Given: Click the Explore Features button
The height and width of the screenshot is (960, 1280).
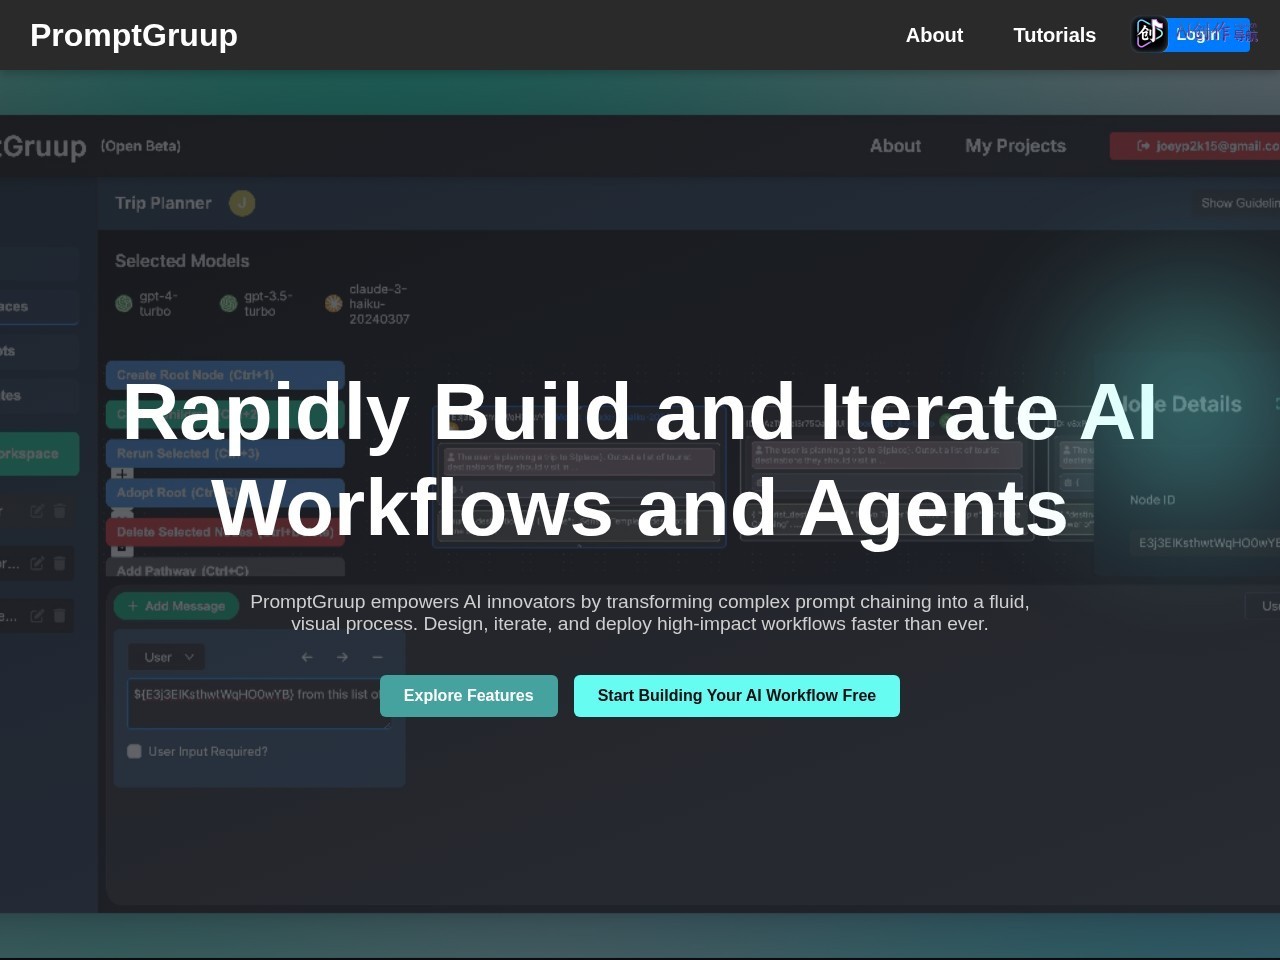Looking at the screenshot, I should [469, 696].
